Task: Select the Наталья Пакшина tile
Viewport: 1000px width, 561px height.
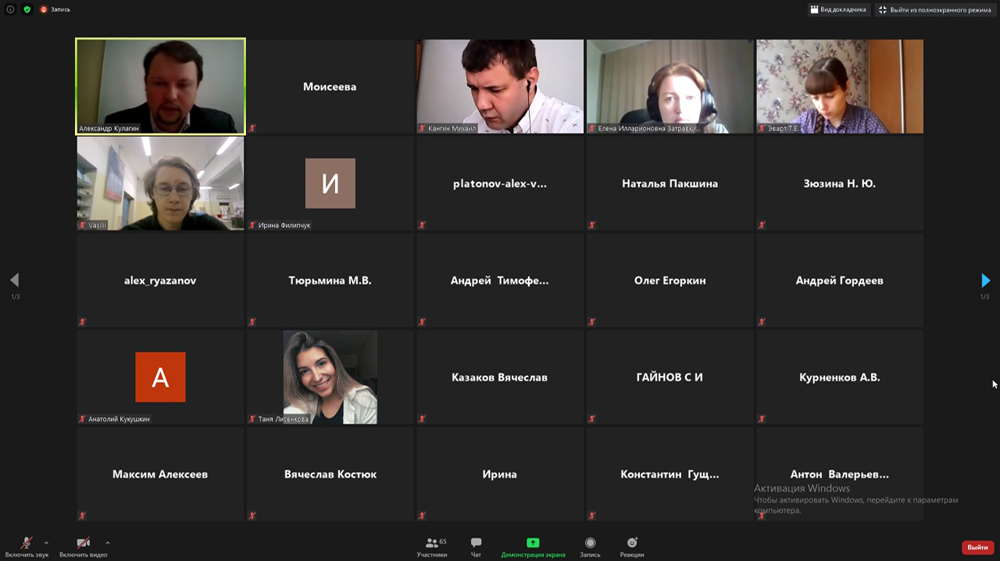Action: click(670, 183)
